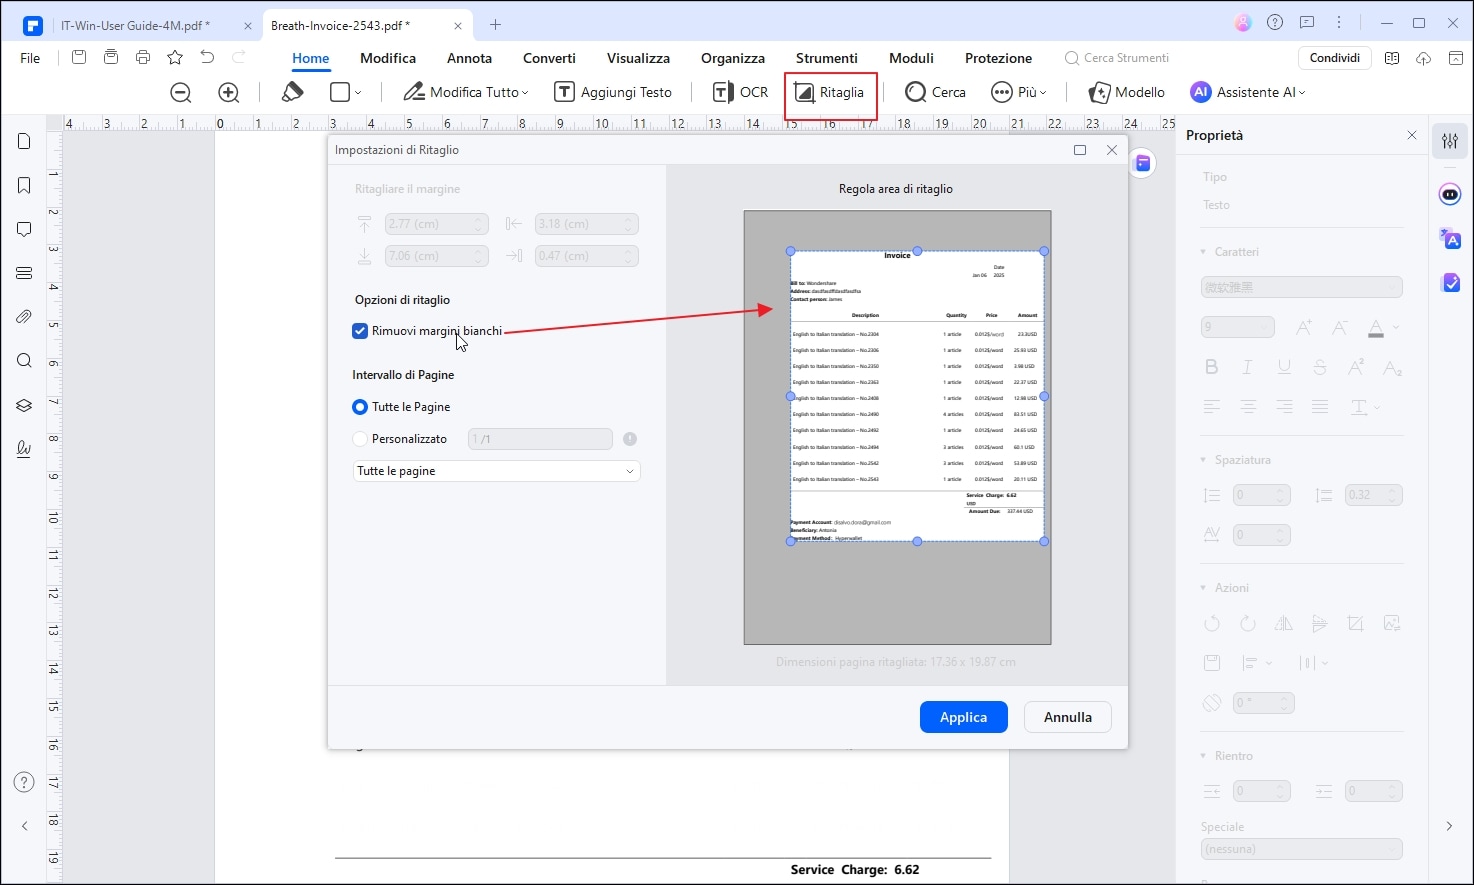Switch to the Strumenti tab
The height and width of the screenshot is (885, 1474).
click(827, 58)
